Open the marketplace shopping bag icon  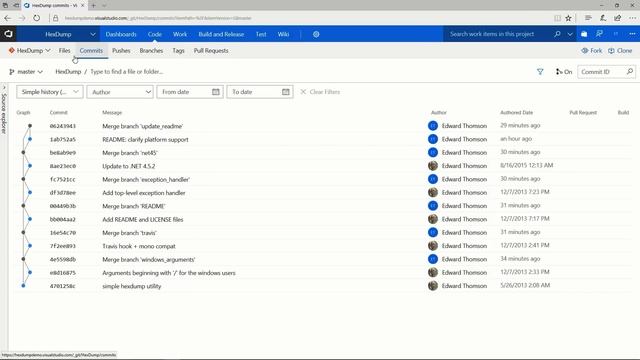pyautogui.click(x=584, y=34)
